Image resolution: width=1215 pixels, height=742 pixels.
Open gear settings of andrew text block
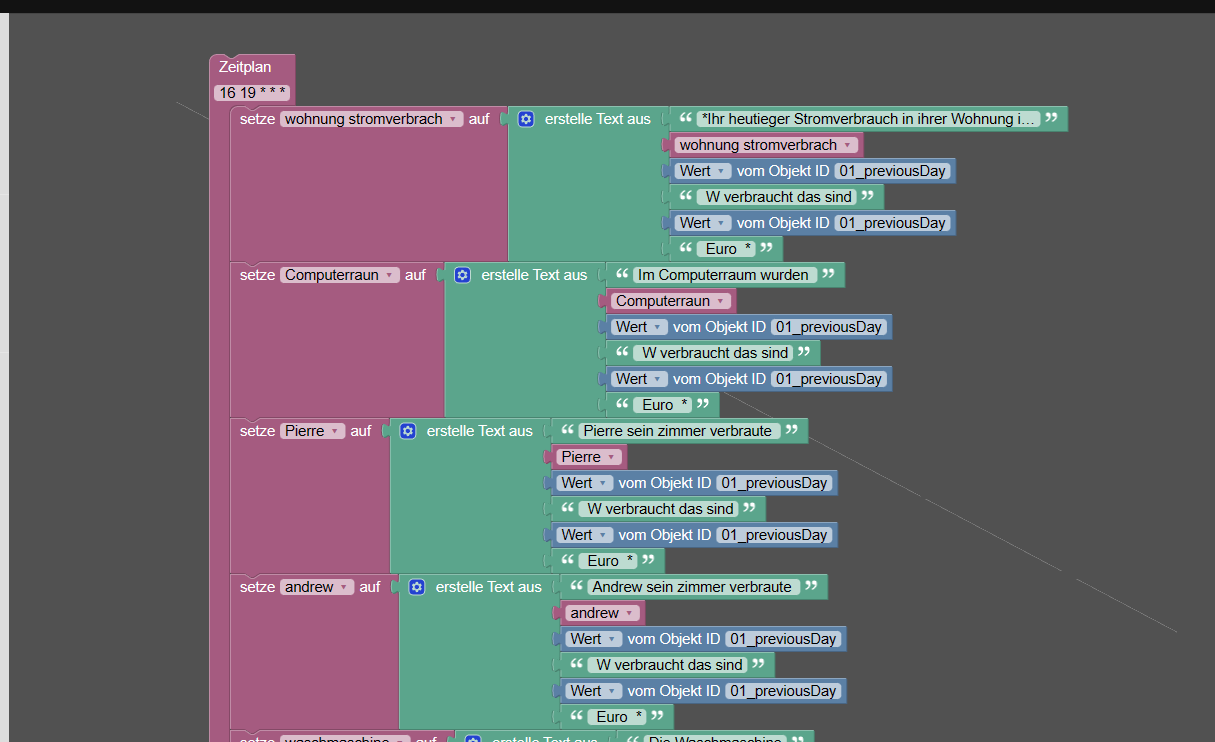(417, 587)
